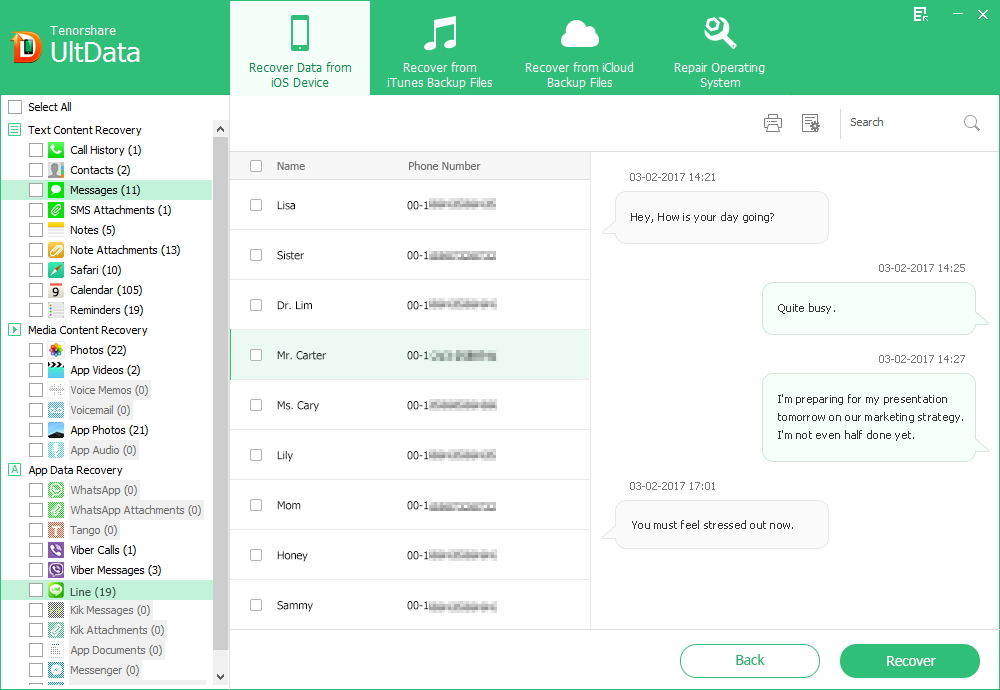The width and height of the screenshot is (1000, 690).
Task: Click the sidebar scroll down arrow
Action: coord(220,677)
